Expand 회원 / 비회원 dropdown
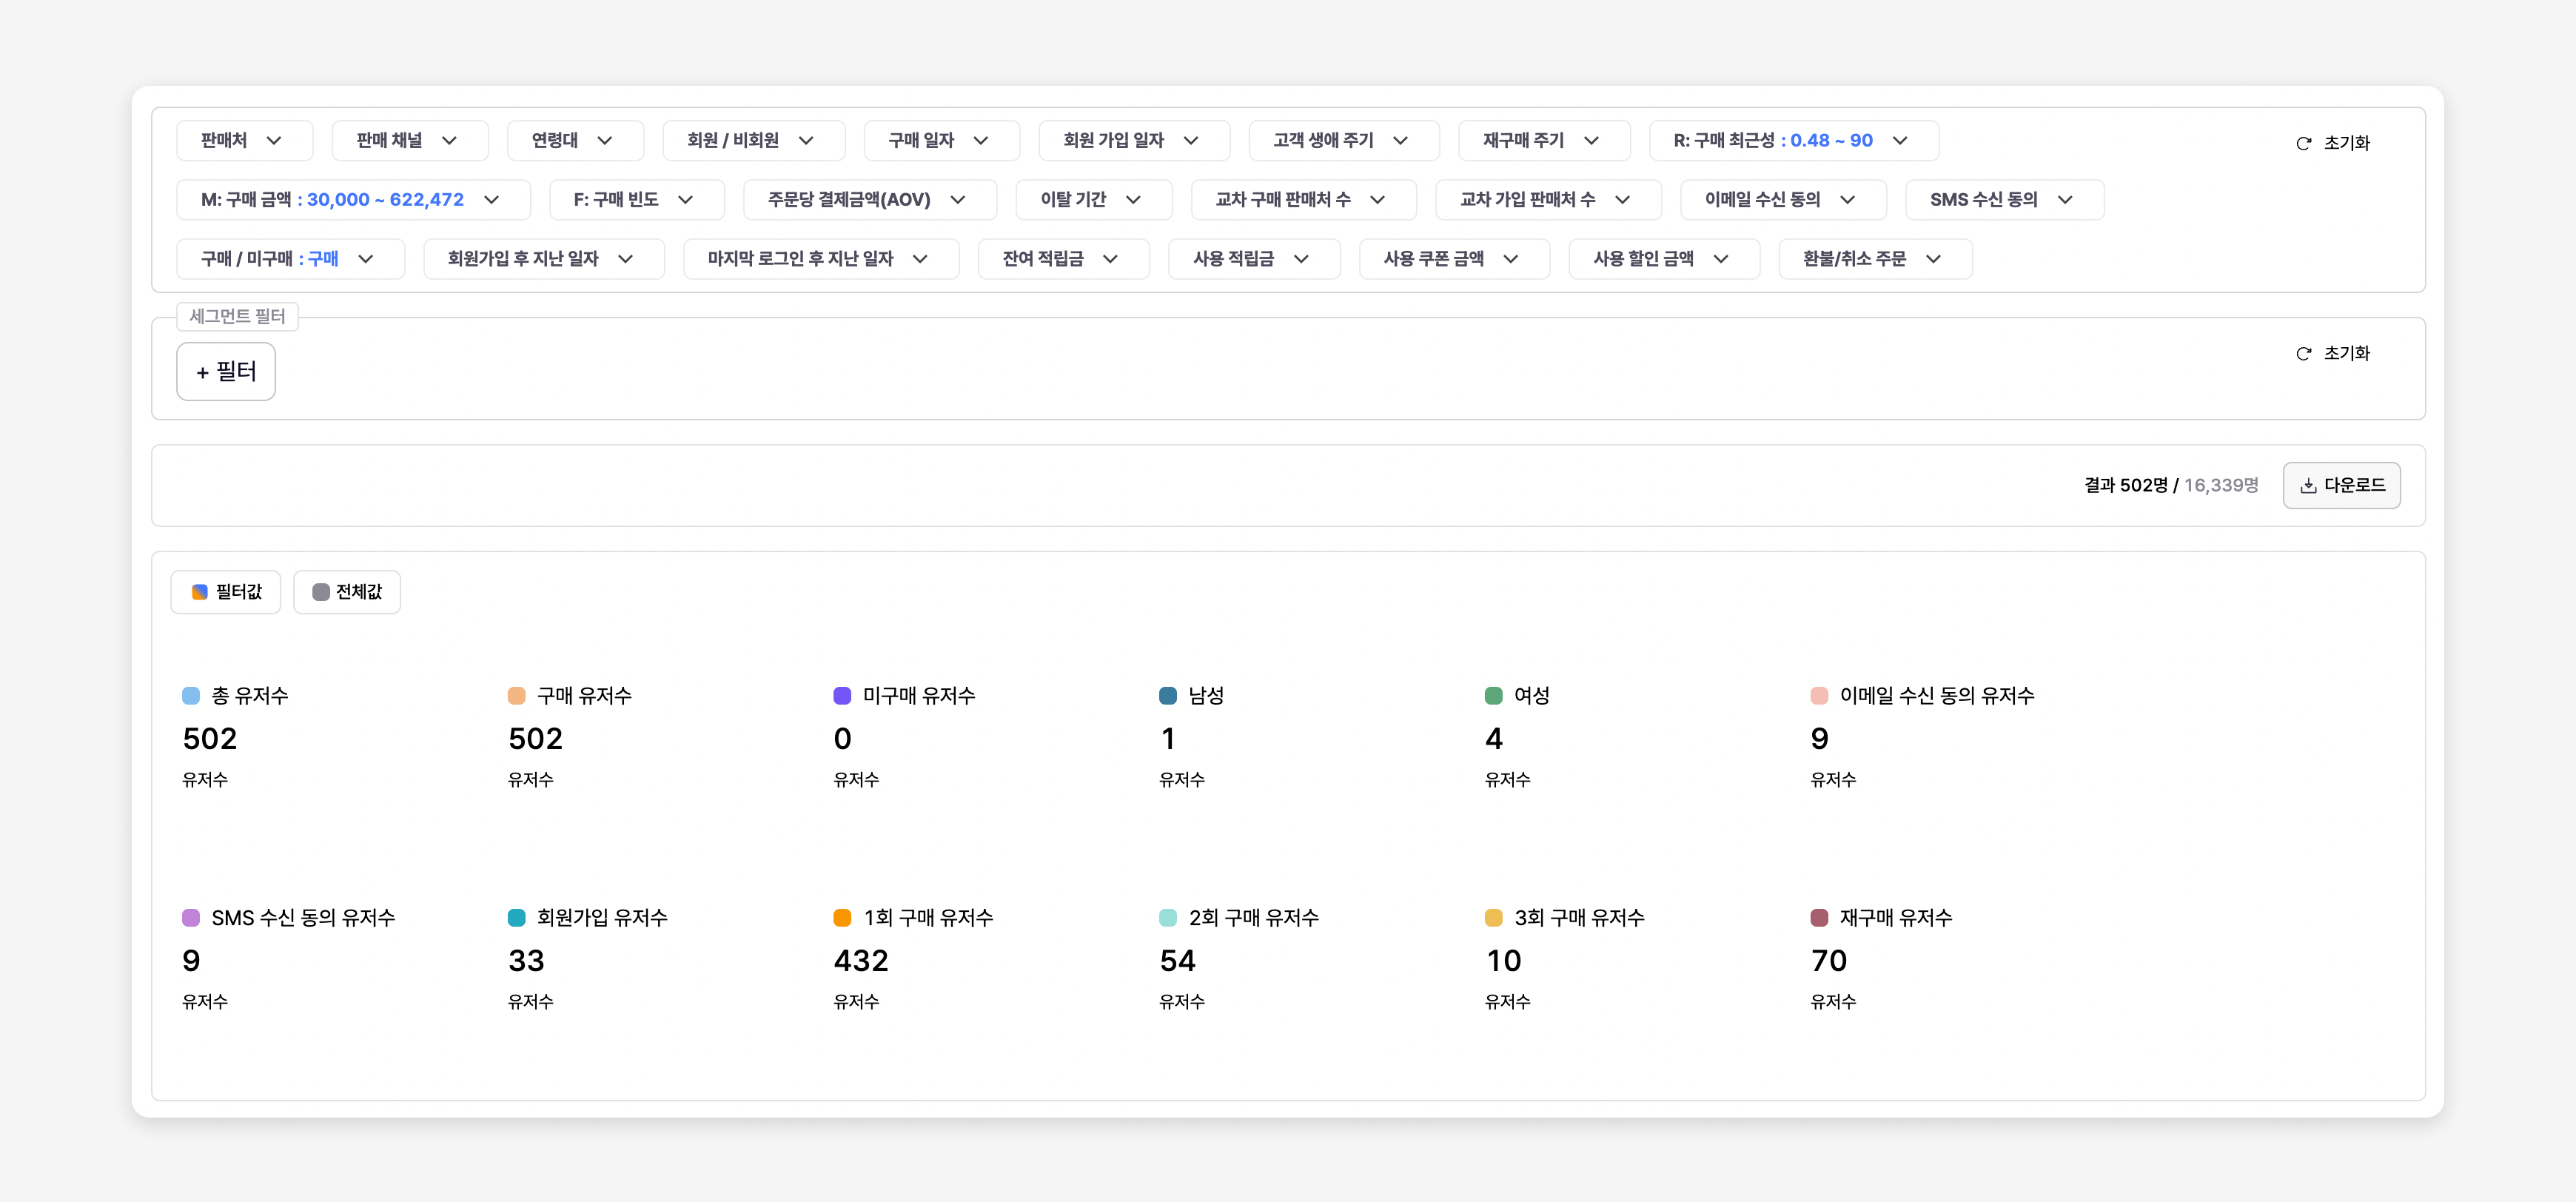The height and width of the screenshot is (1202, 2576). pyautogui.click(x=753, y=141)
